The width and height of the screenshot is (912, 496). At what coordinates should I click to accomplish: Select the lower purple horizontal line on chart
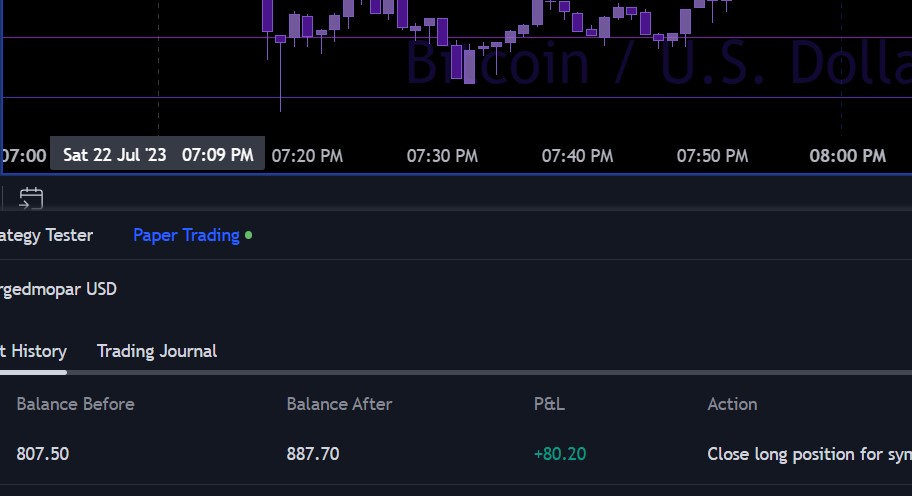[x=600, y=97]
